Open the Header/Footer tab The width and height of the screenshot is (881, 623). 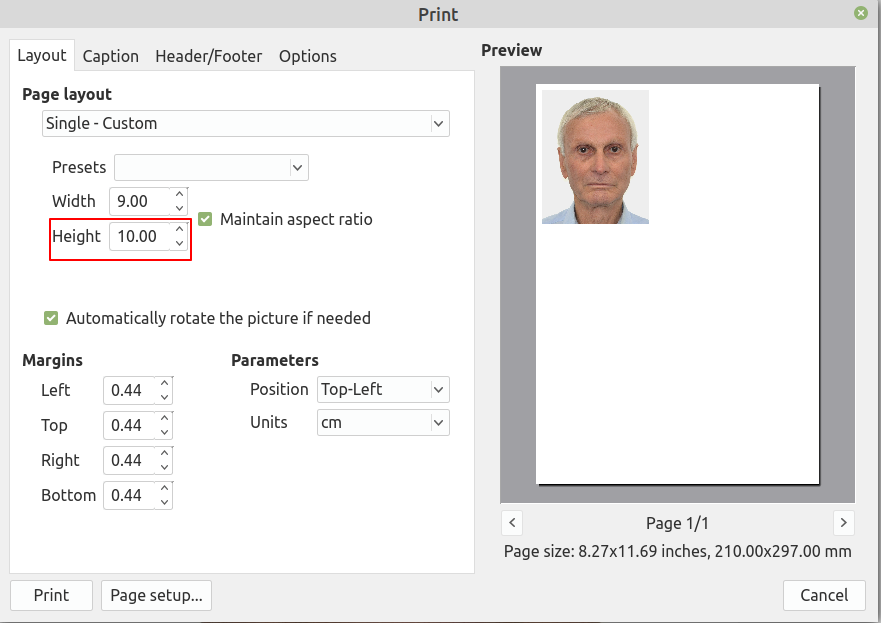208,56
